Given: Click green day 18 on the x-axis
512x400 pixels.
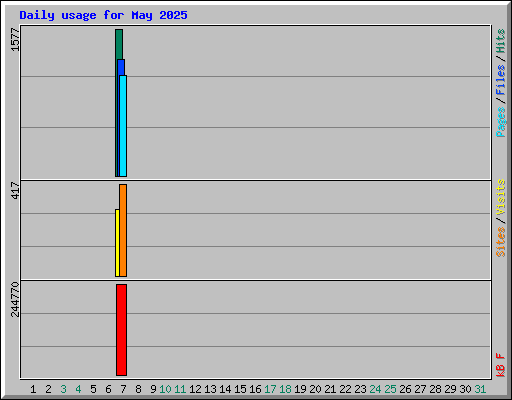Looking at the screenshot, I should click(285, 389).
